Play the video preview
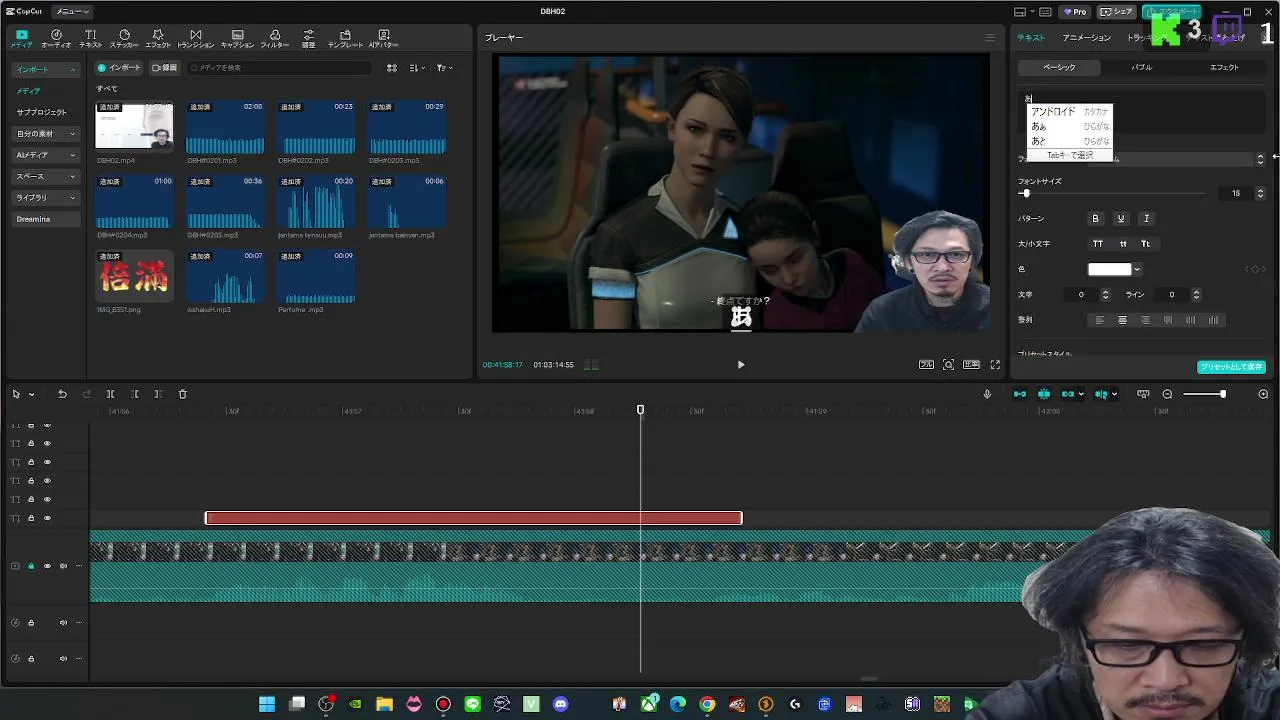 pyautogui.click(x=741, y=365)
